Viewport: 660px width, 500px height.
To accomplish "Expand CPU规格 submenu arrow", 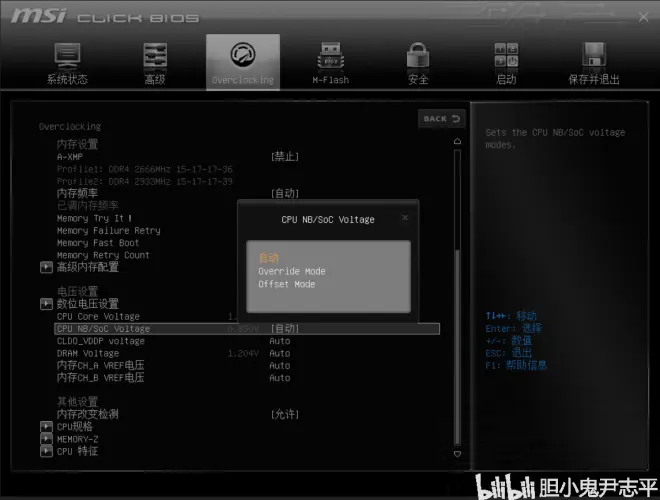I will click(x=46, y=426).
